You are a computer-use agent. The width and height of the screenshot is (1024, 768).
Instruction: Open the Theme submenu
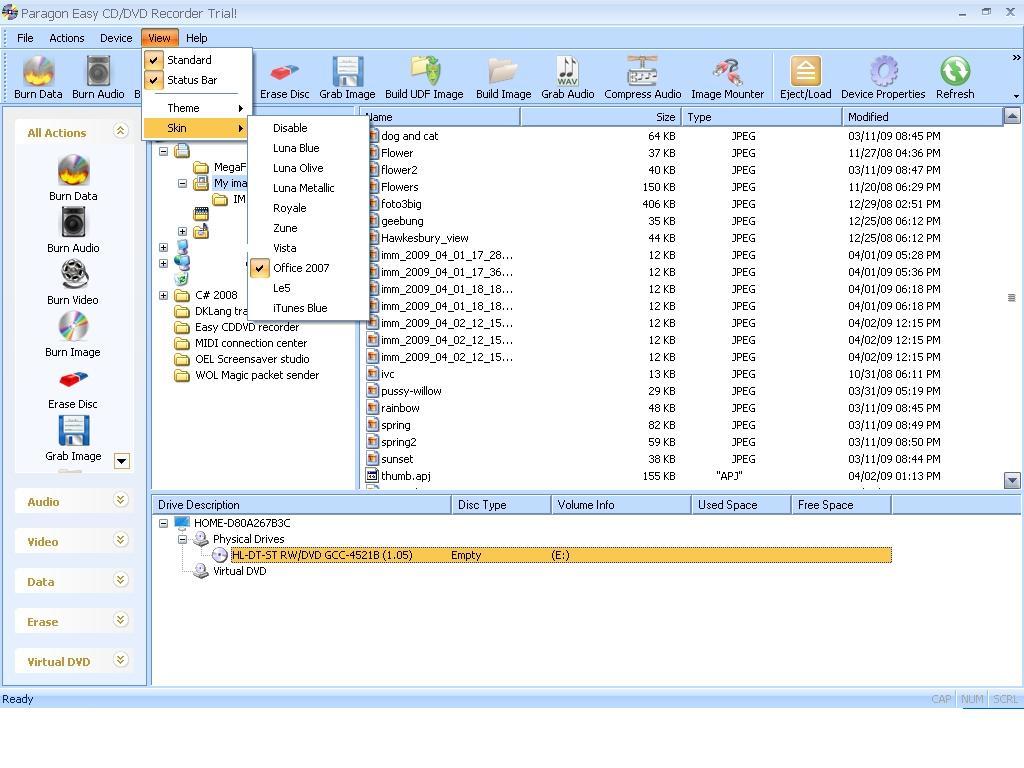196,108
